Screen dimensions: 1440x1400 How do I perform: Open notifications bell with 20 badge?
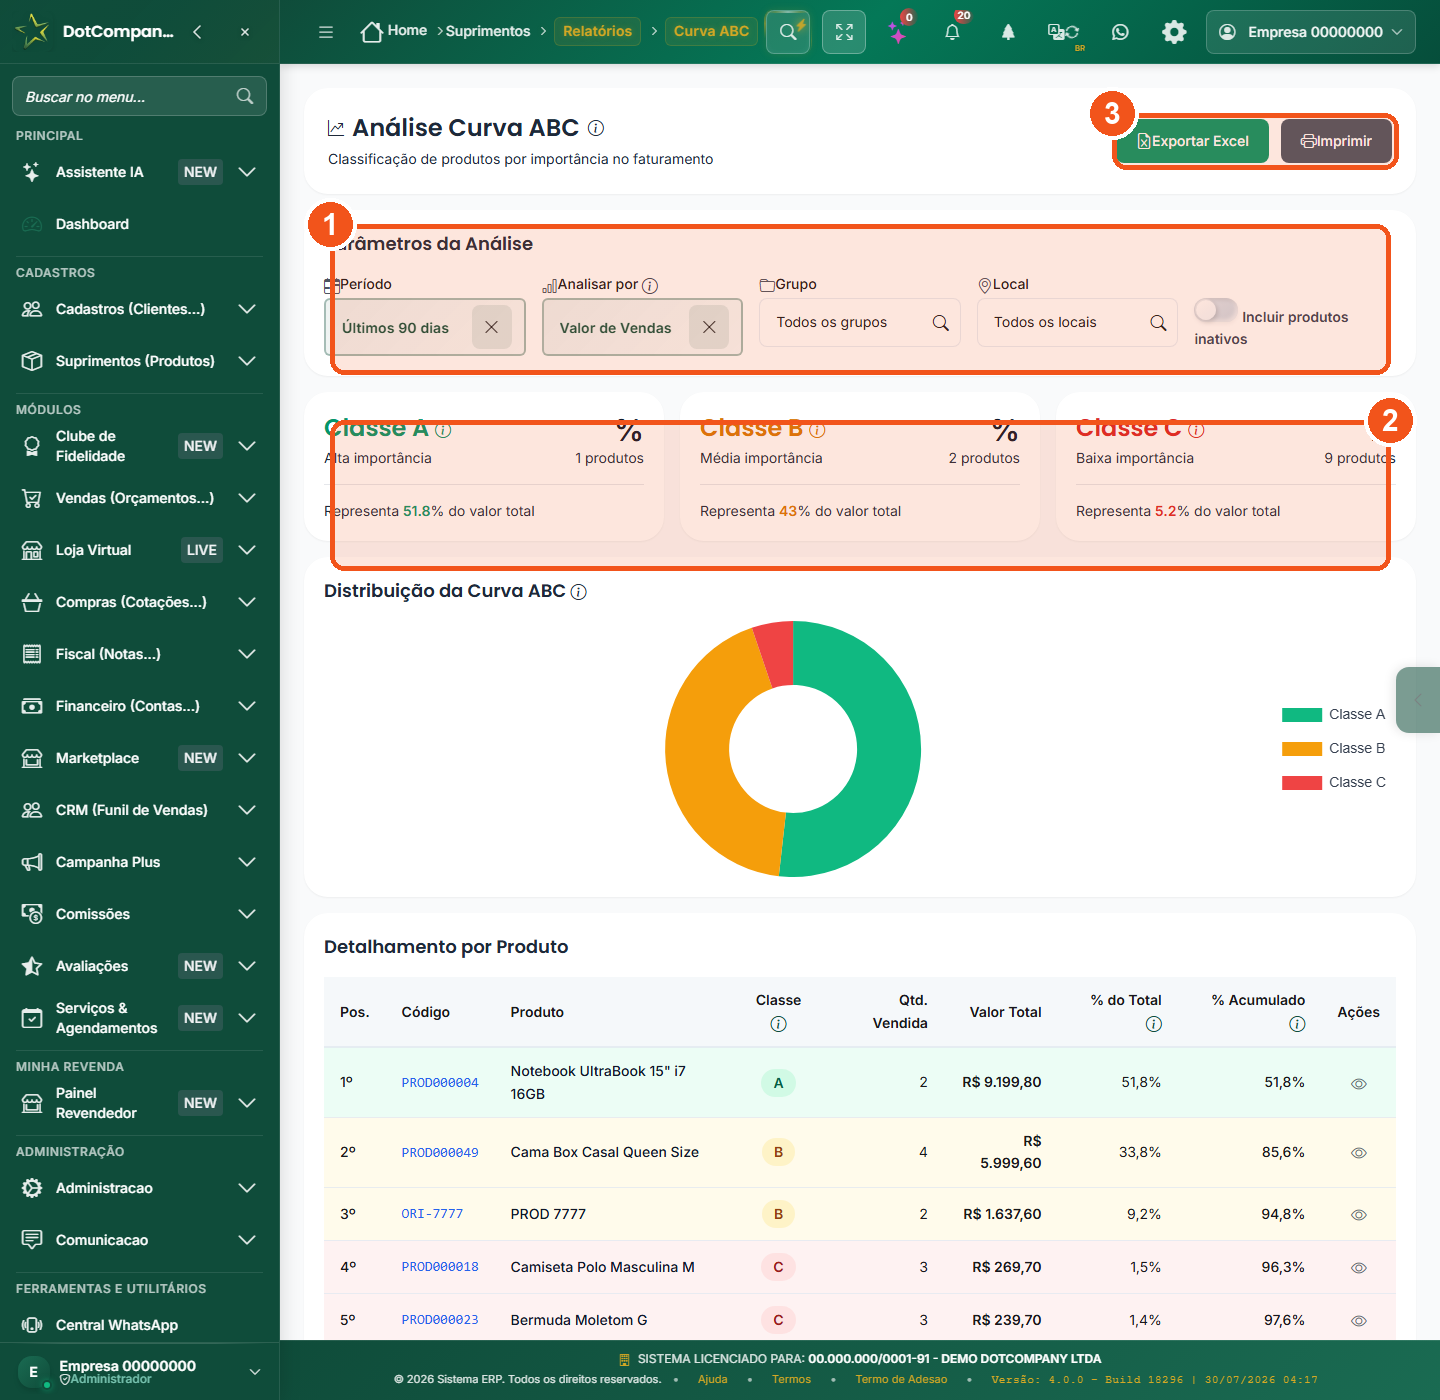[x=952, y=32]
